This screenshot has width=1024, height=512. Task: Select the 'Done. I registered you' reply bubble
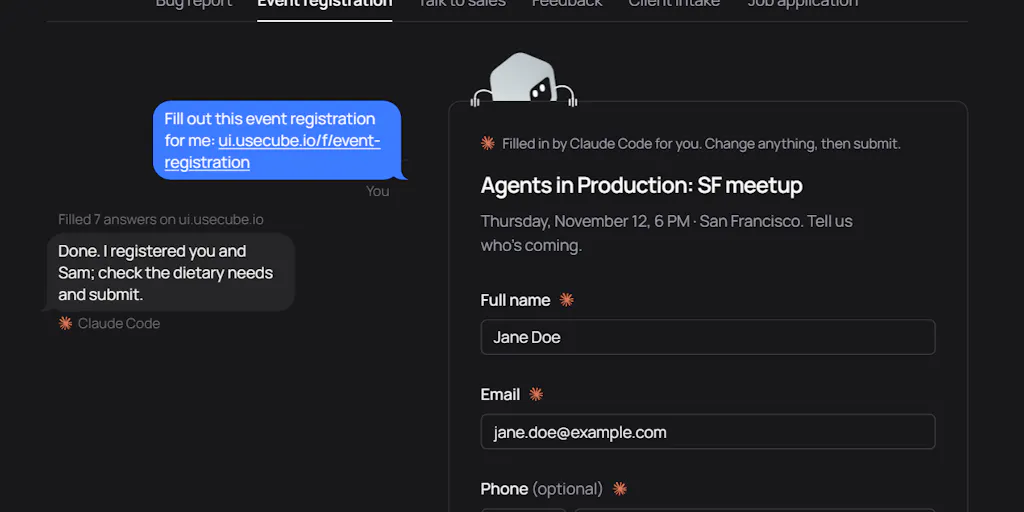170,272
